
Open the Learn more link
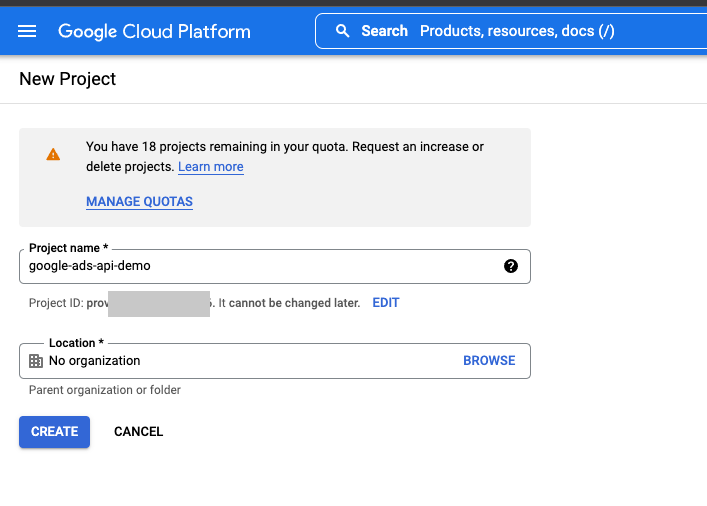click(x=211, y=166)
